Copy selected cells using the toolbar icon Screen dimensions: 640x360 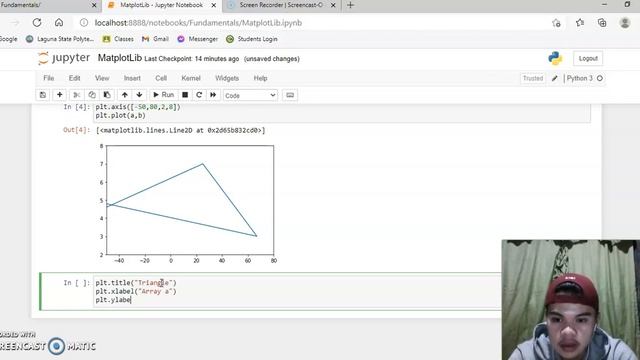(92, 95)
